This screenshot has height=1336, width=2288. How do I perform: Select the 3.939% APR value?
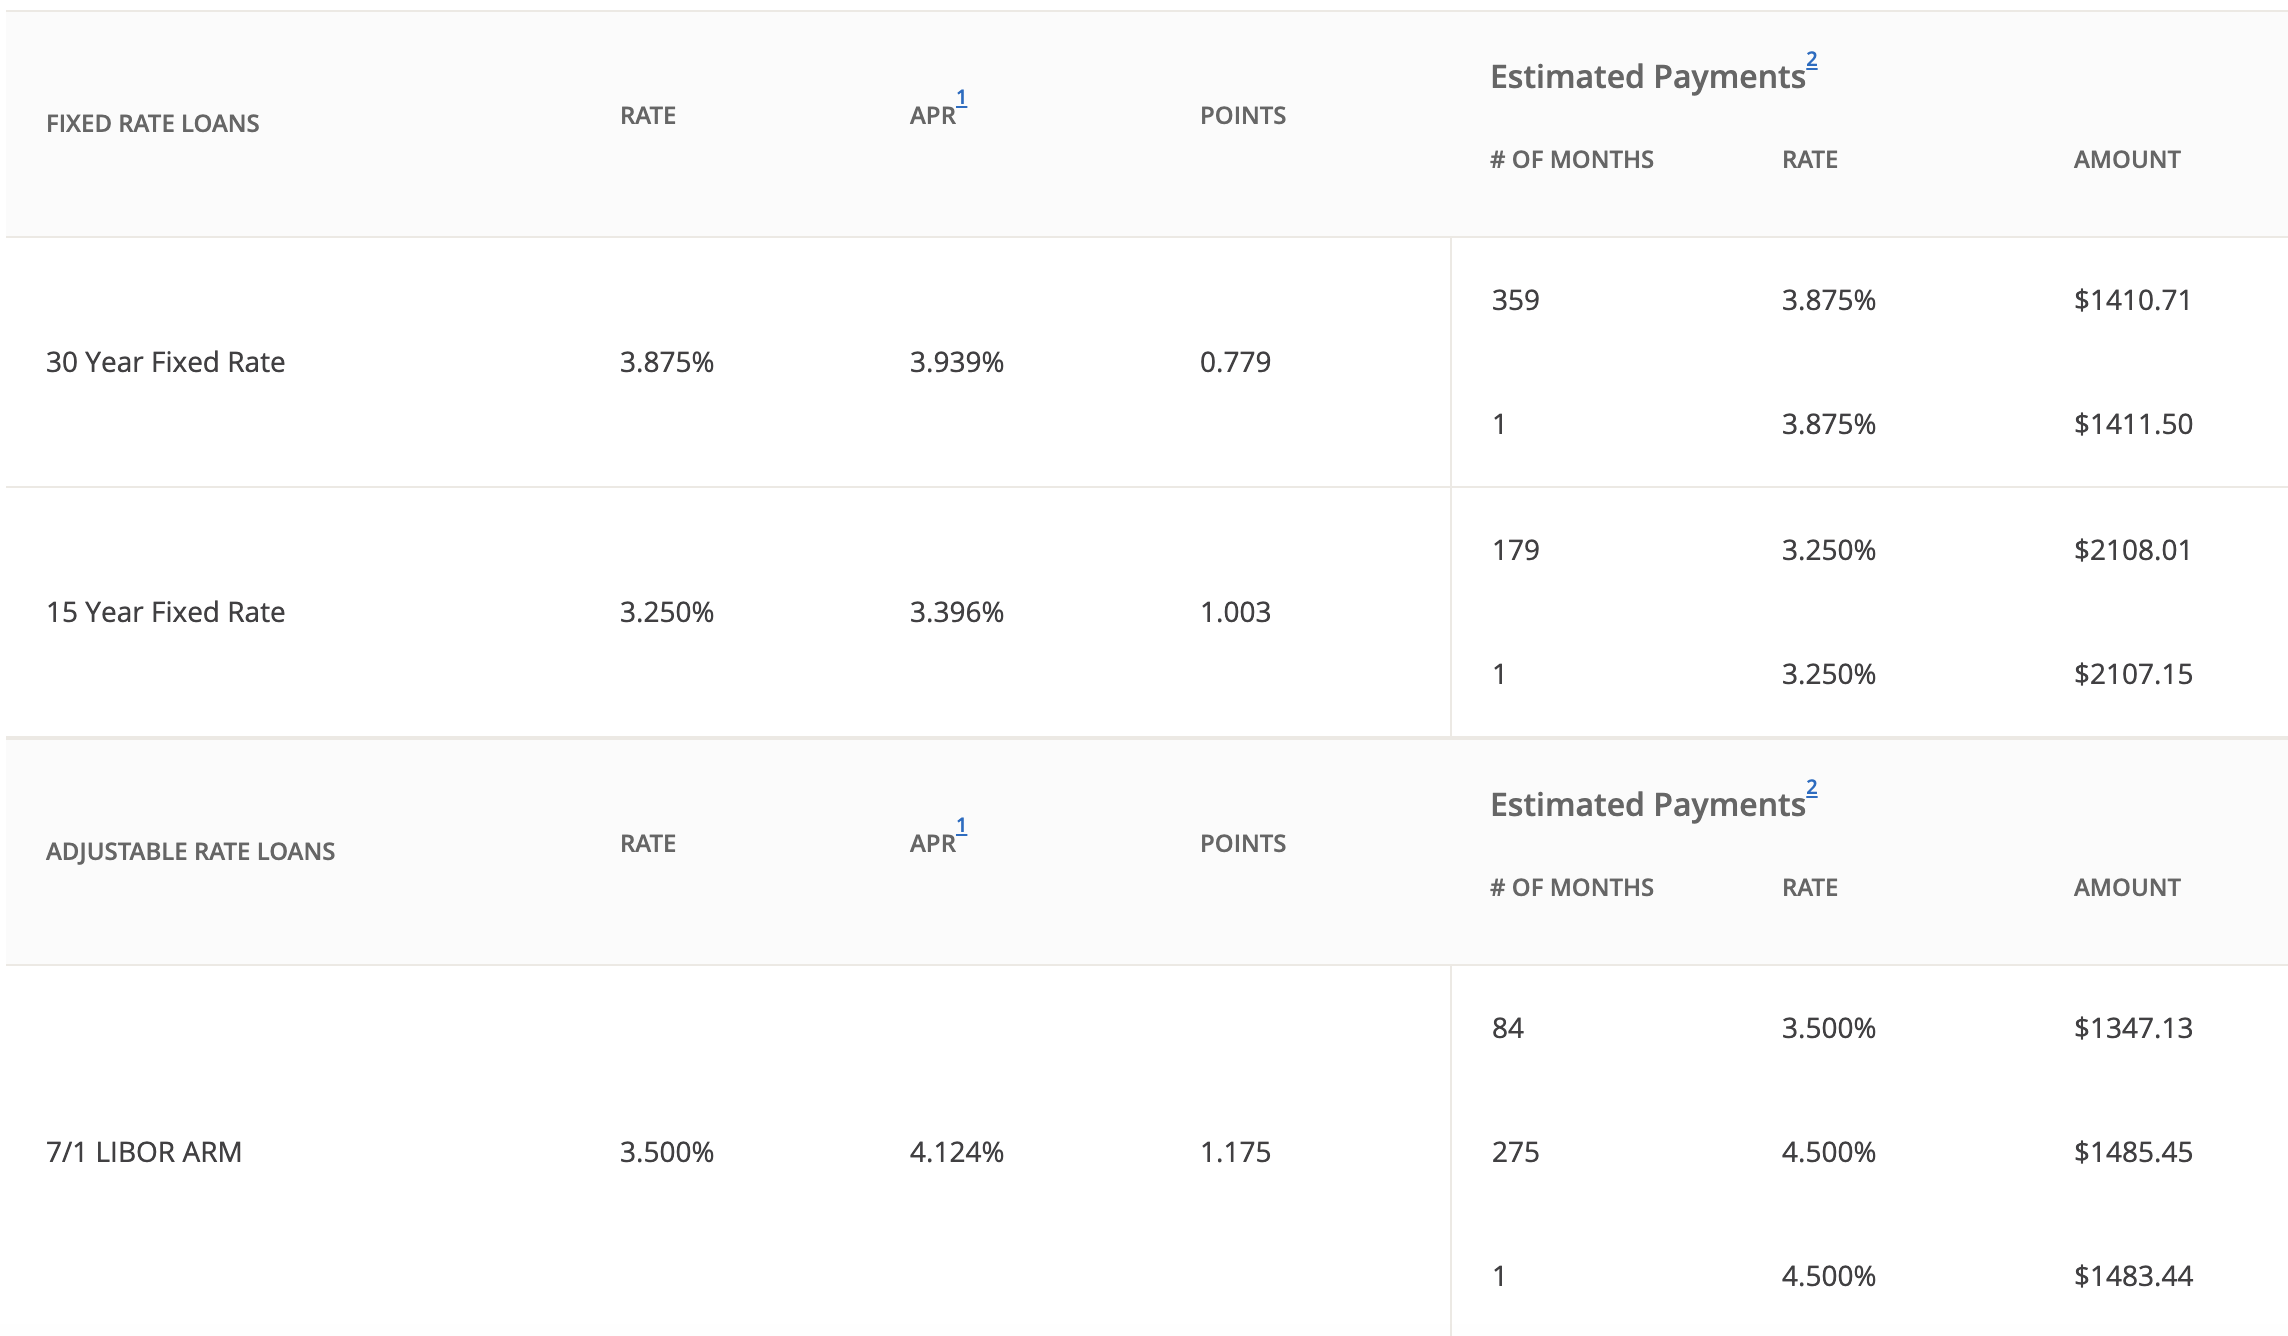click(x=955, y=362)
